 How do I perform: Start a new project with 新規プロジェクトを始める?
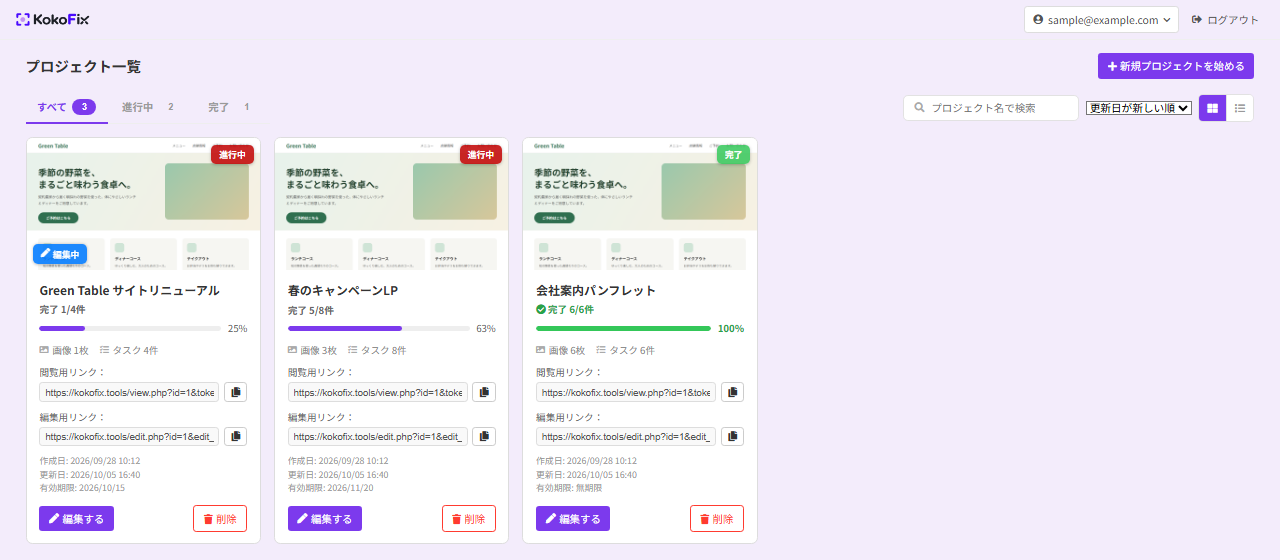tap(1175, 66)
